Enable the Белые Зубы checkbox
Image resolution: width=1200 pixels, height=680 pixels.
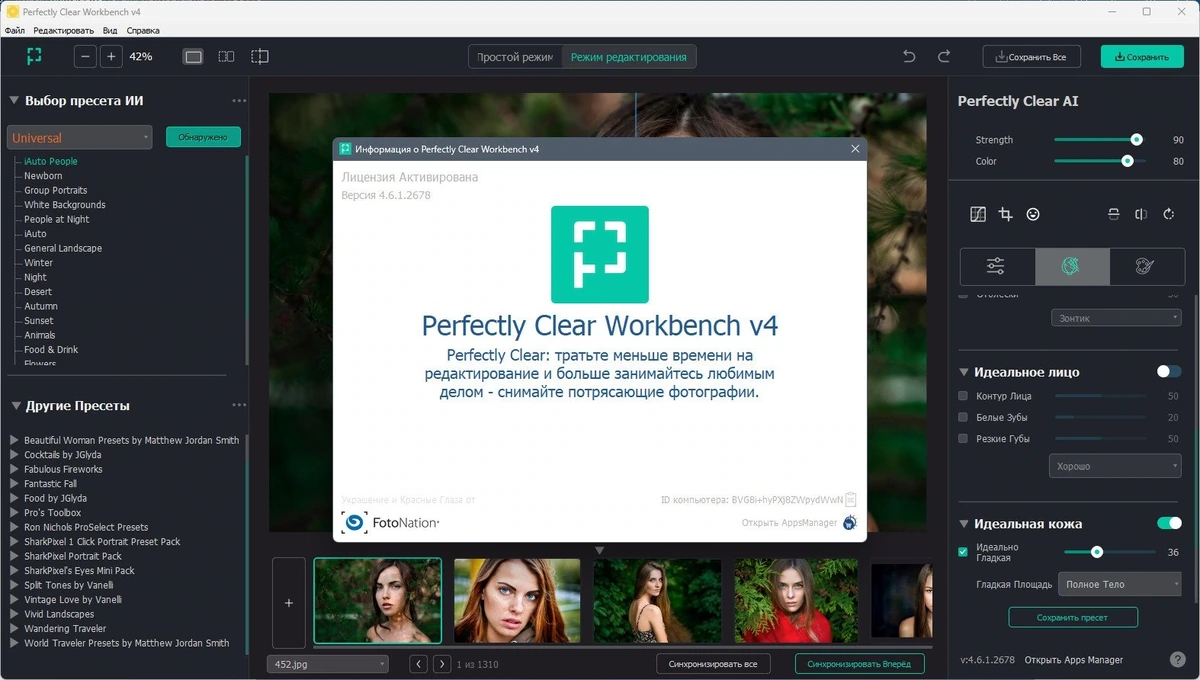tap(963, 417)
